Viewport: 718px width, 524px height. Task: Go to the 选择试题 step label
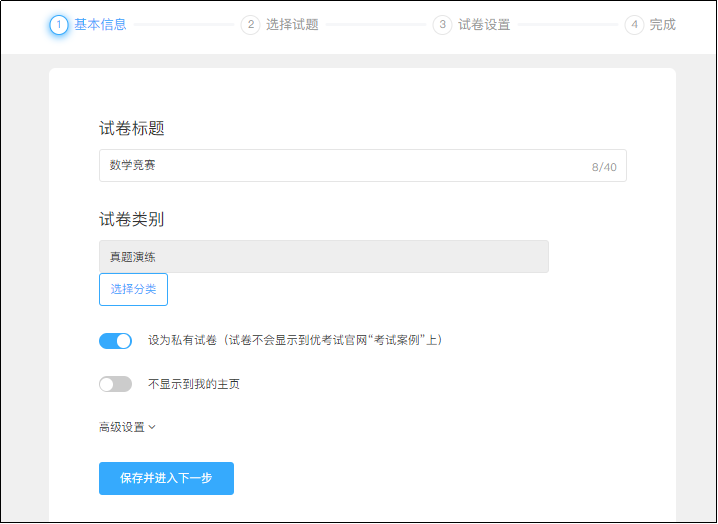point(292,25)
